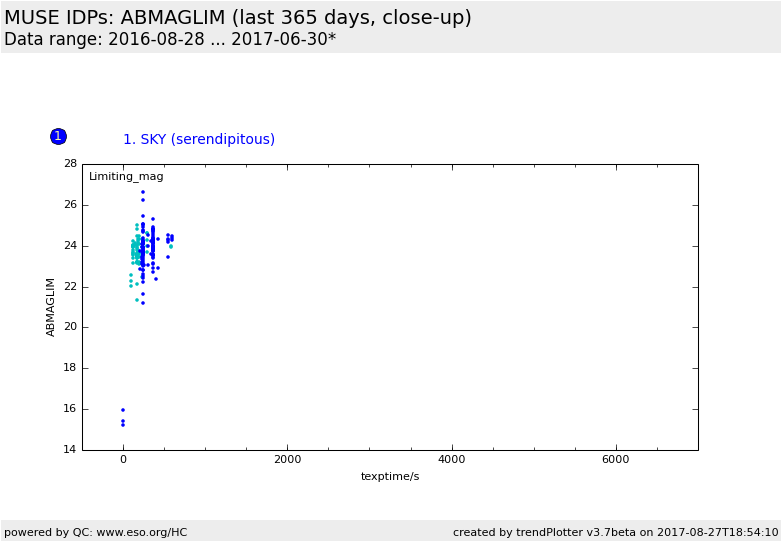Click the created by trendPlotter v3.7beta text

point(615,532)
